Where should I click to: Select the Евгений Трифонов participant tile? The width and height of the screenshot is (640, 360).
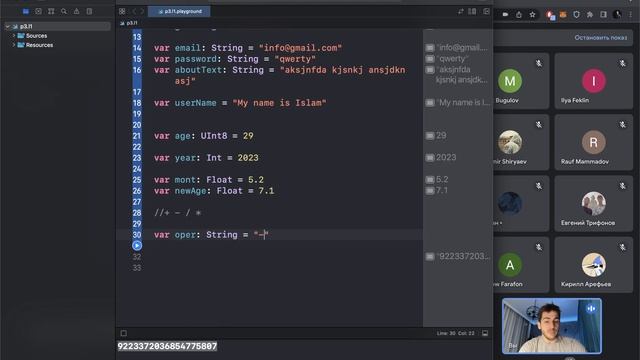click(593, 203)
